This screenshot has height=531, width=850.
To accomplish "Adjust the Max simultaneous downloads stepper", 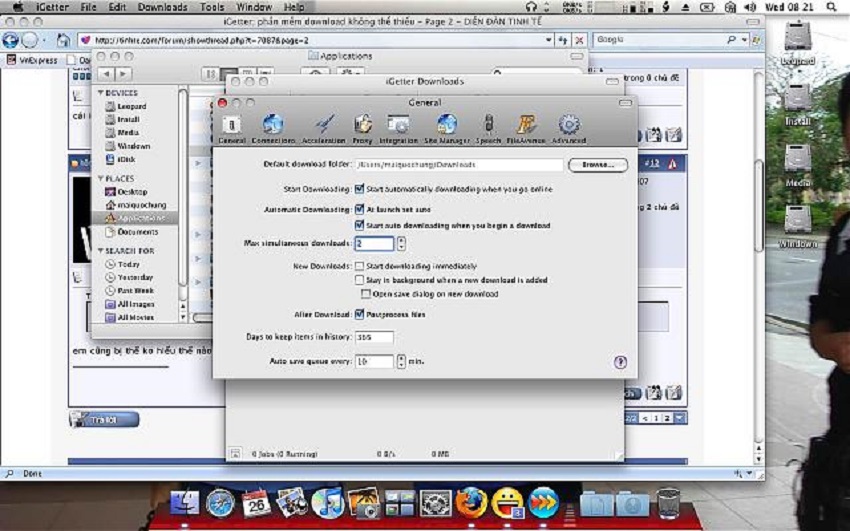I will [x=401, y=243].
